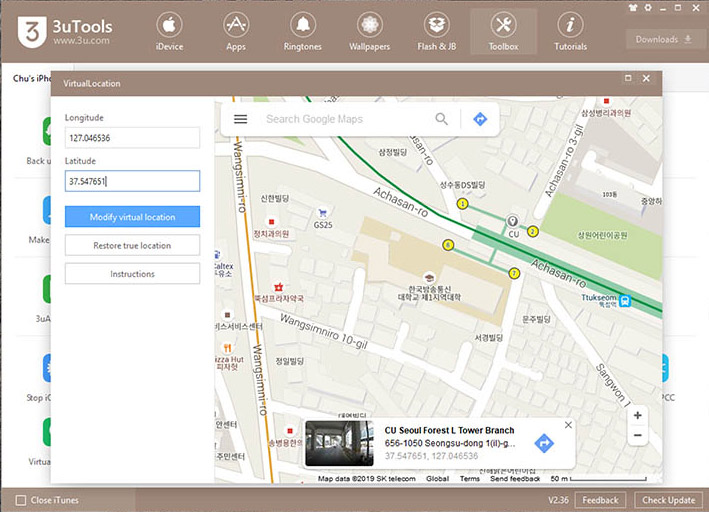Click the directions icon in search bar

click(x=480, y=119)
